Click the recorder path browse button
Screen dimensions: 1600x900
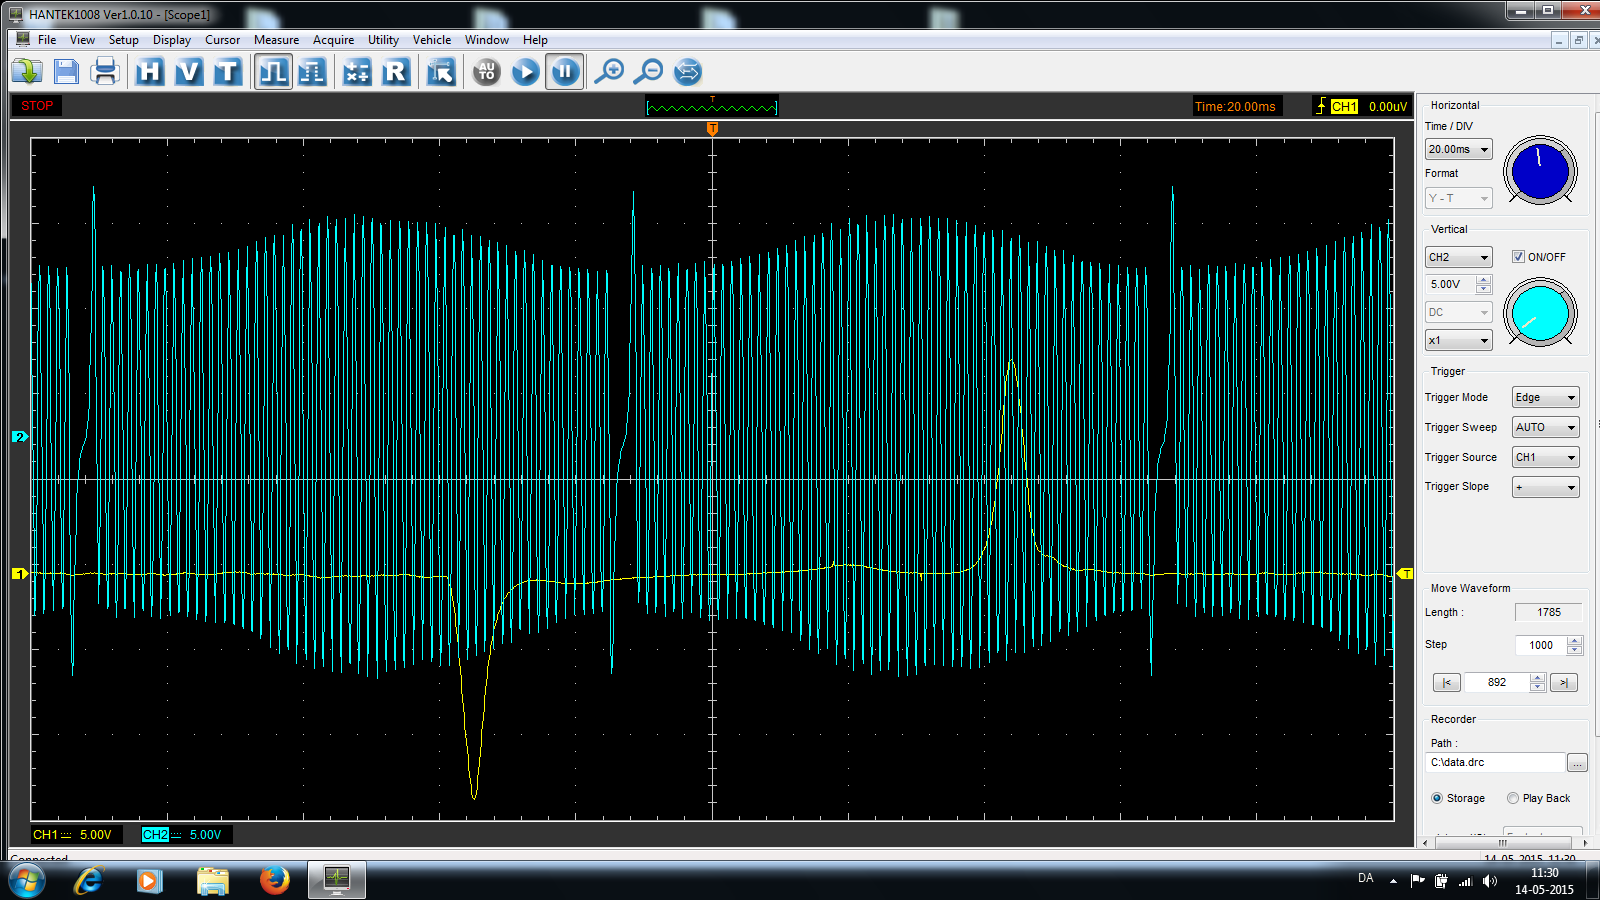[x=1577, y=763]
